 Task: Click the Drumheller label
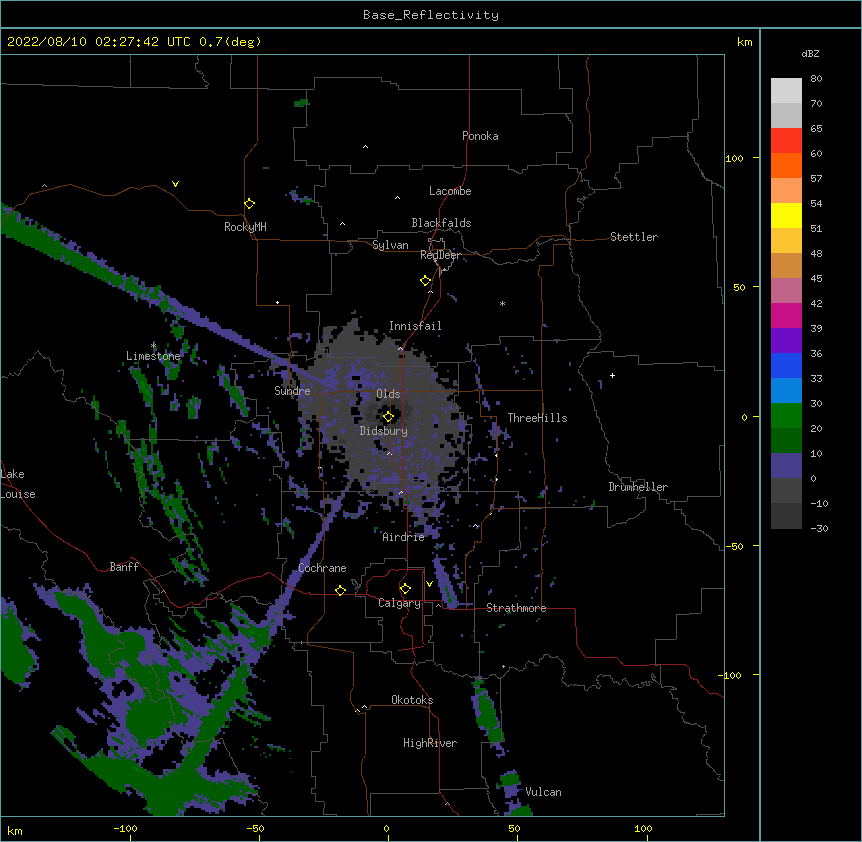click(638, 487)
